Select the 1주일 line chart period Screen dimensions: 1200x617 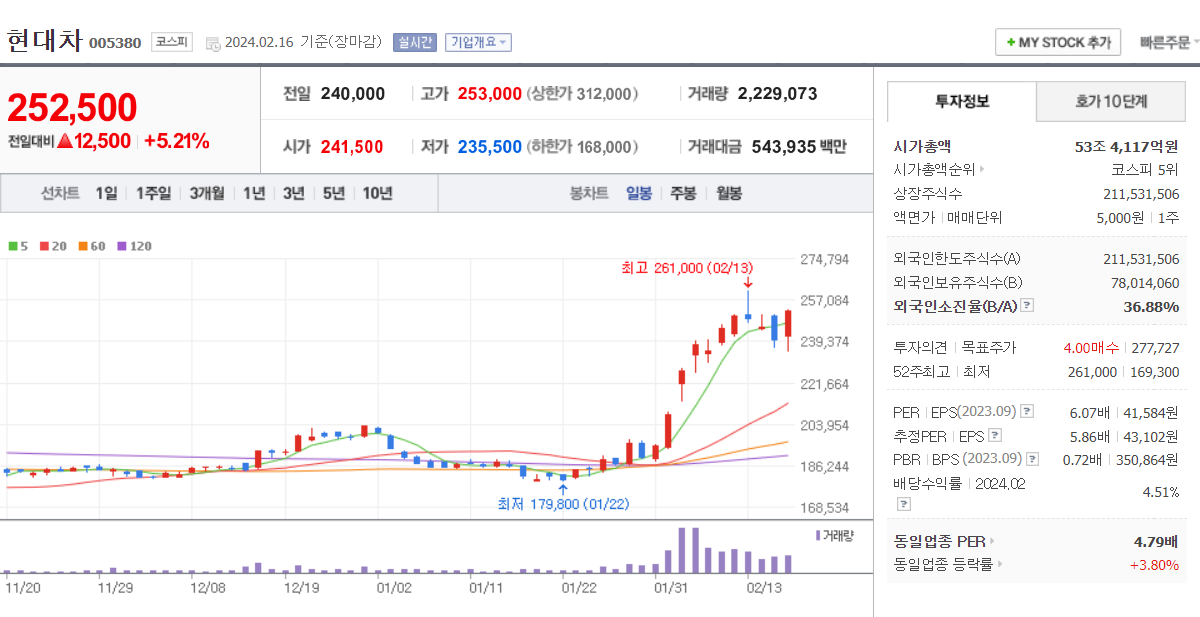(x=153, y=194)
